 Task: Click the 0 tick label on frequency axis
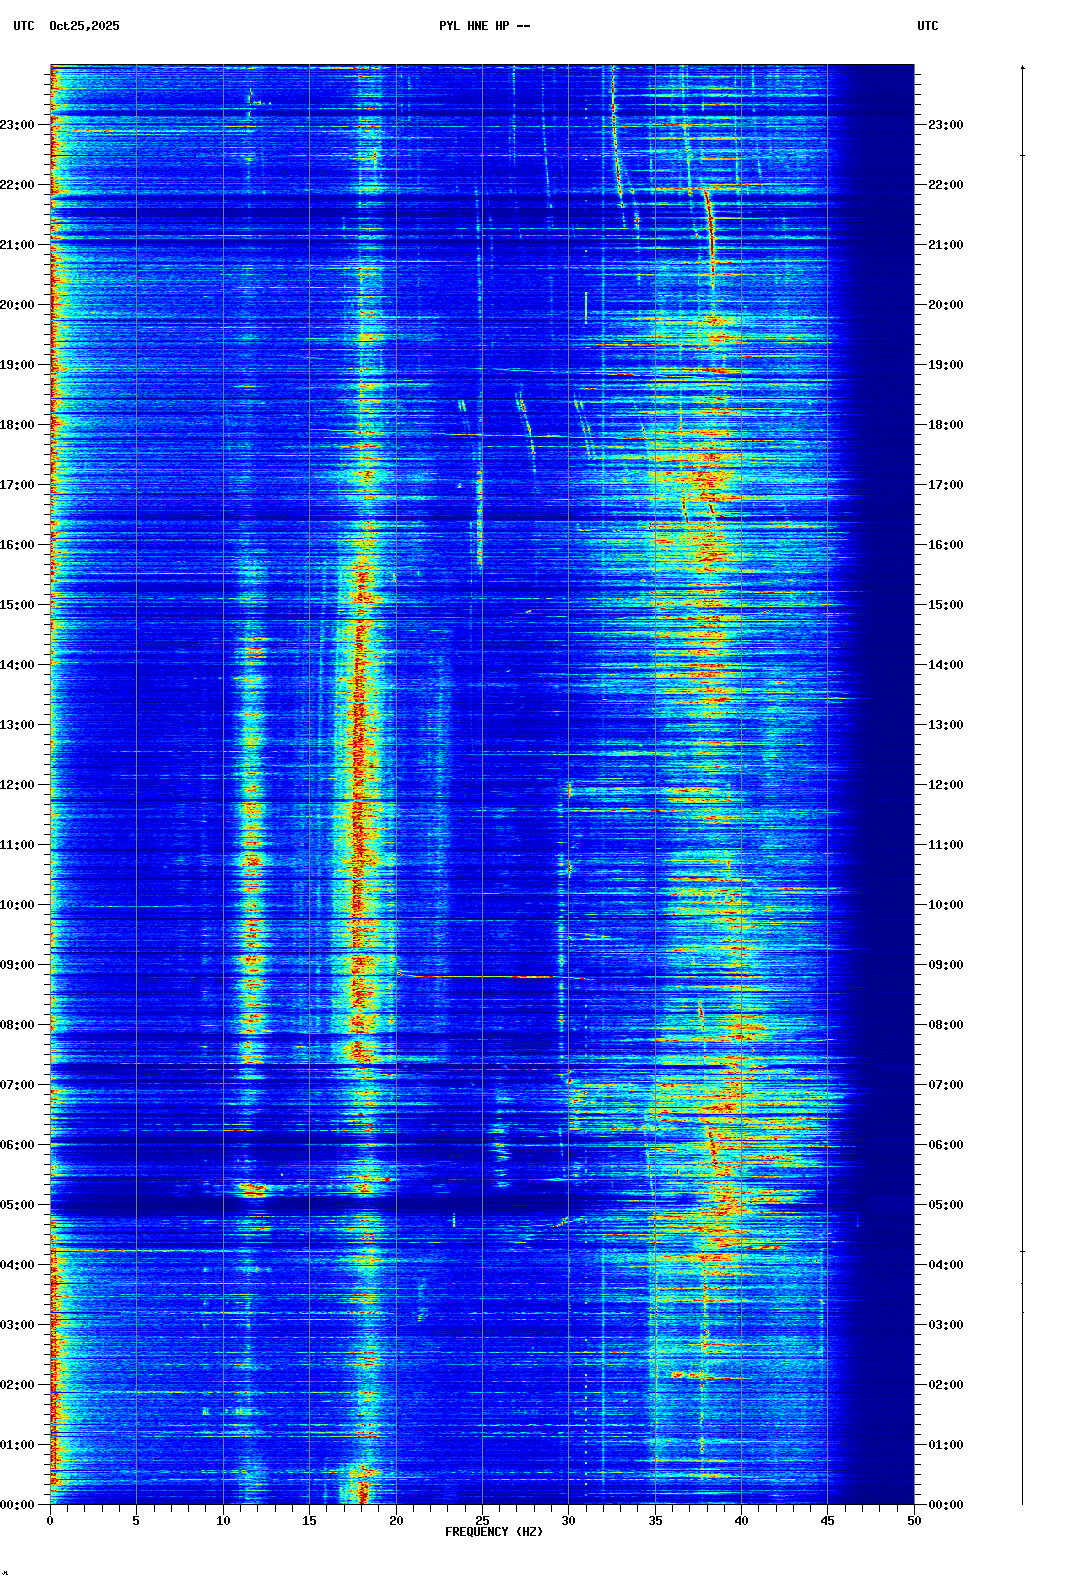50,1521
